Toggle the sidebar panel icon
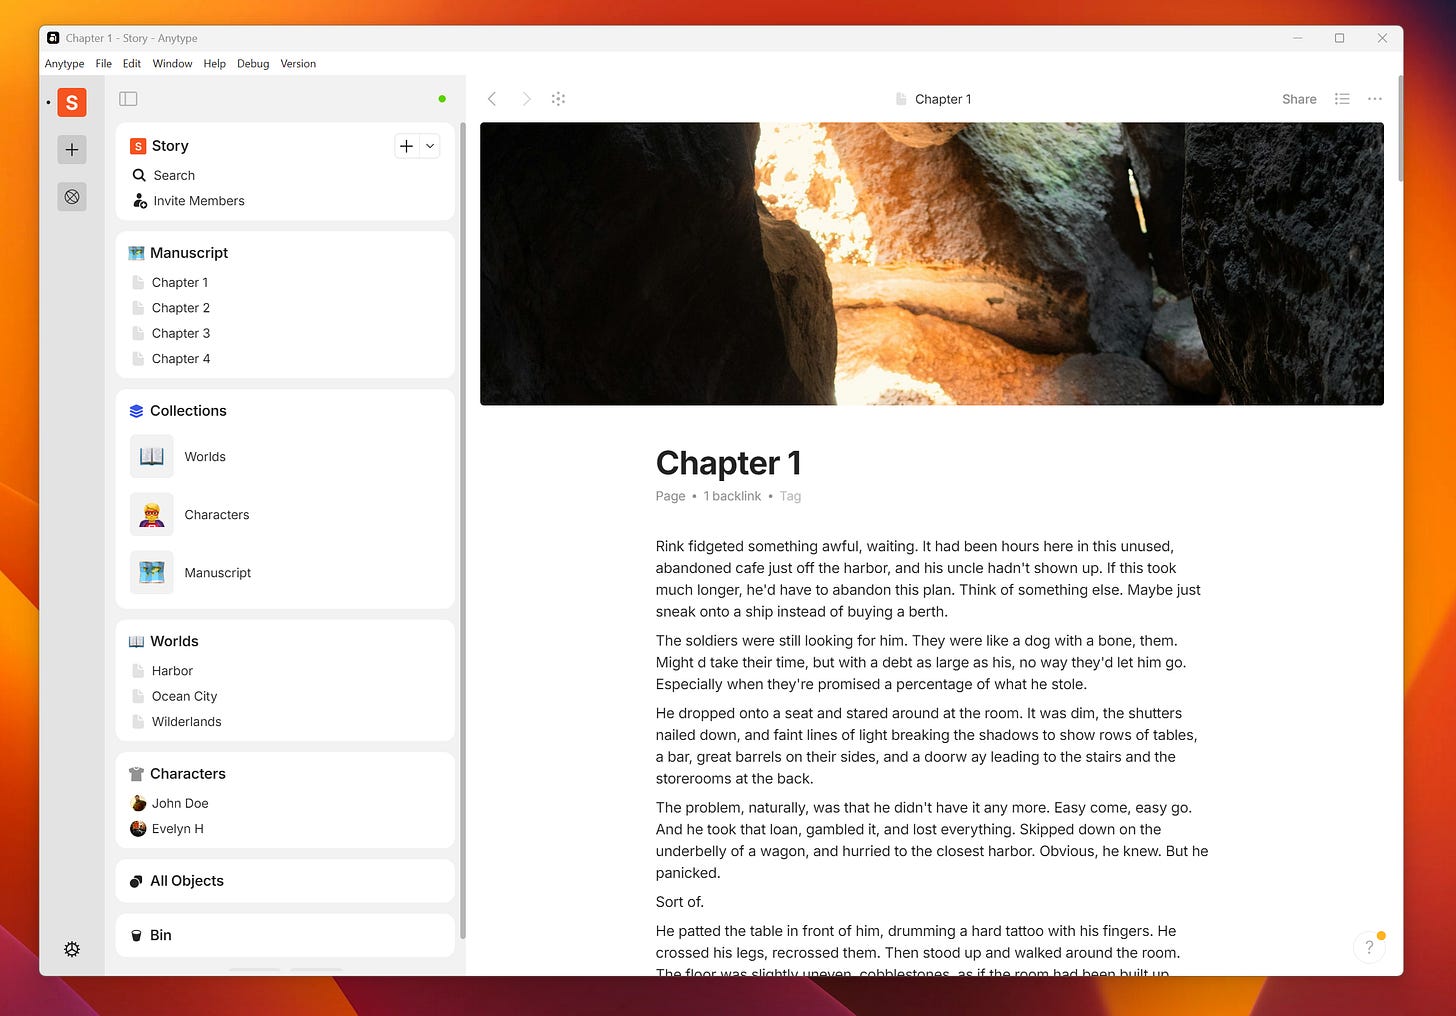Image resolution: width=1456 pixels, height=1016 pixels. pyautogui.click(x=128, y=99)
